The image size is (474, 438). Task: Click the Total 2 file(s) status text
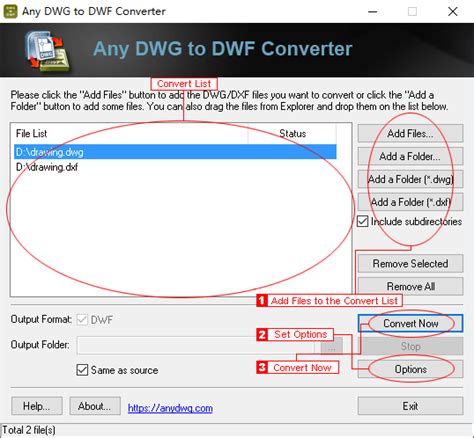click(x=29, y=430)
